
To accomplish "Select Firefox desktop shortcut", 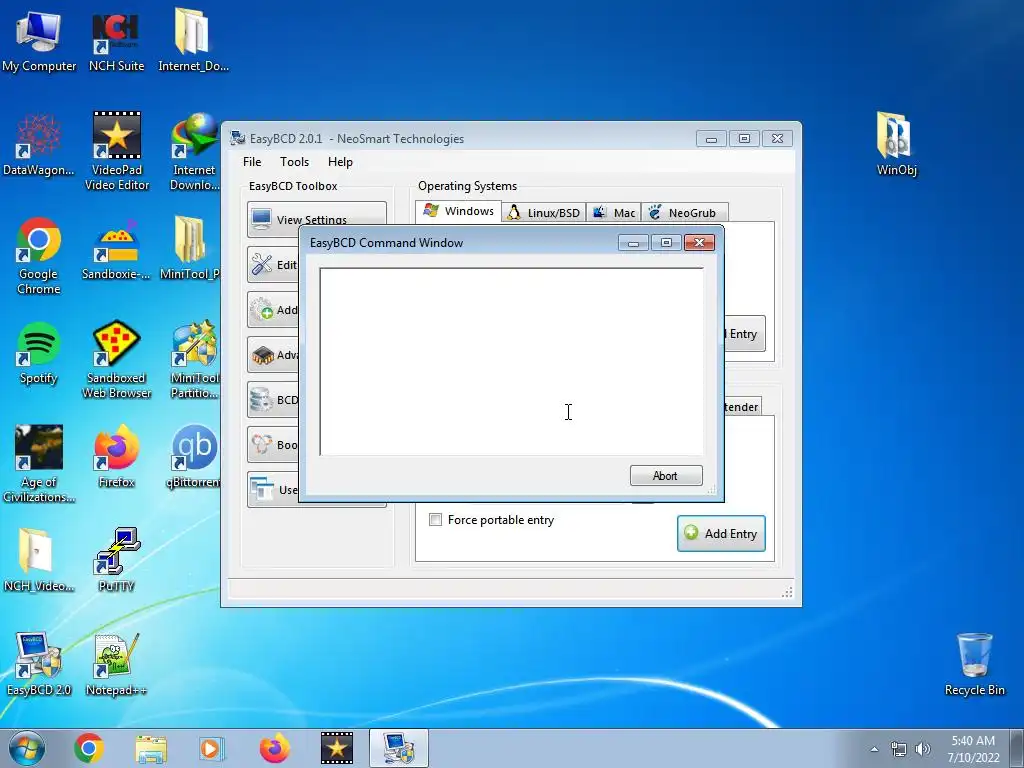I will [x=116, y=457].
